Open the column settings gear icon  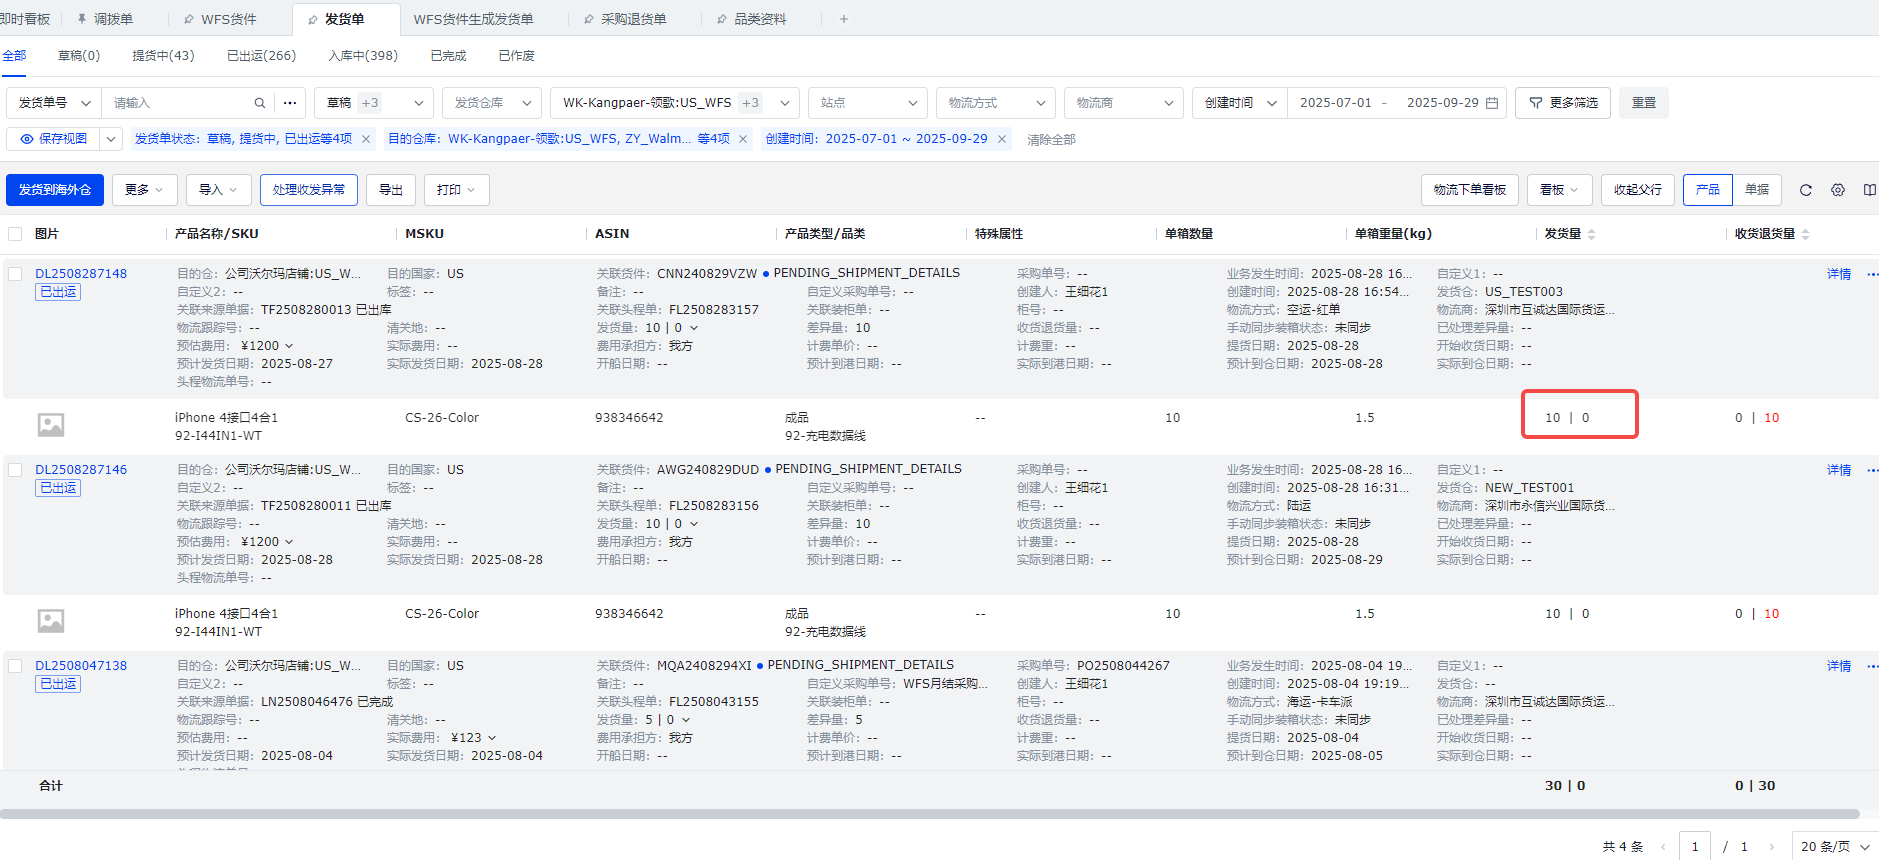pyautogui.click(x=1837, y=190)
